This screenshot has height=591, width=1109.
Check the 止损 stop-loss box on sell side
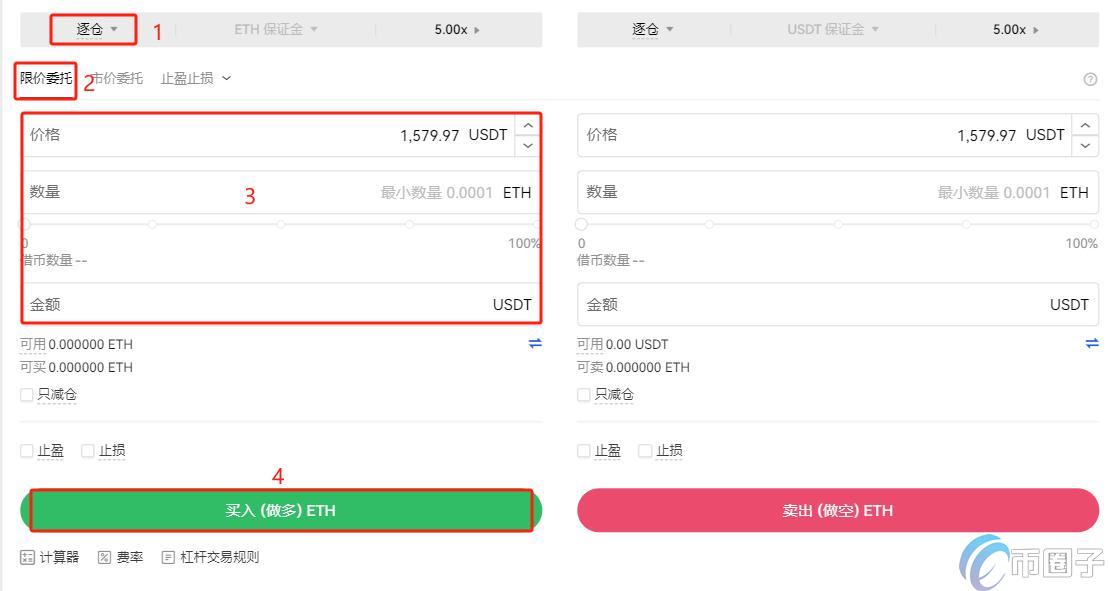(645, 450)
